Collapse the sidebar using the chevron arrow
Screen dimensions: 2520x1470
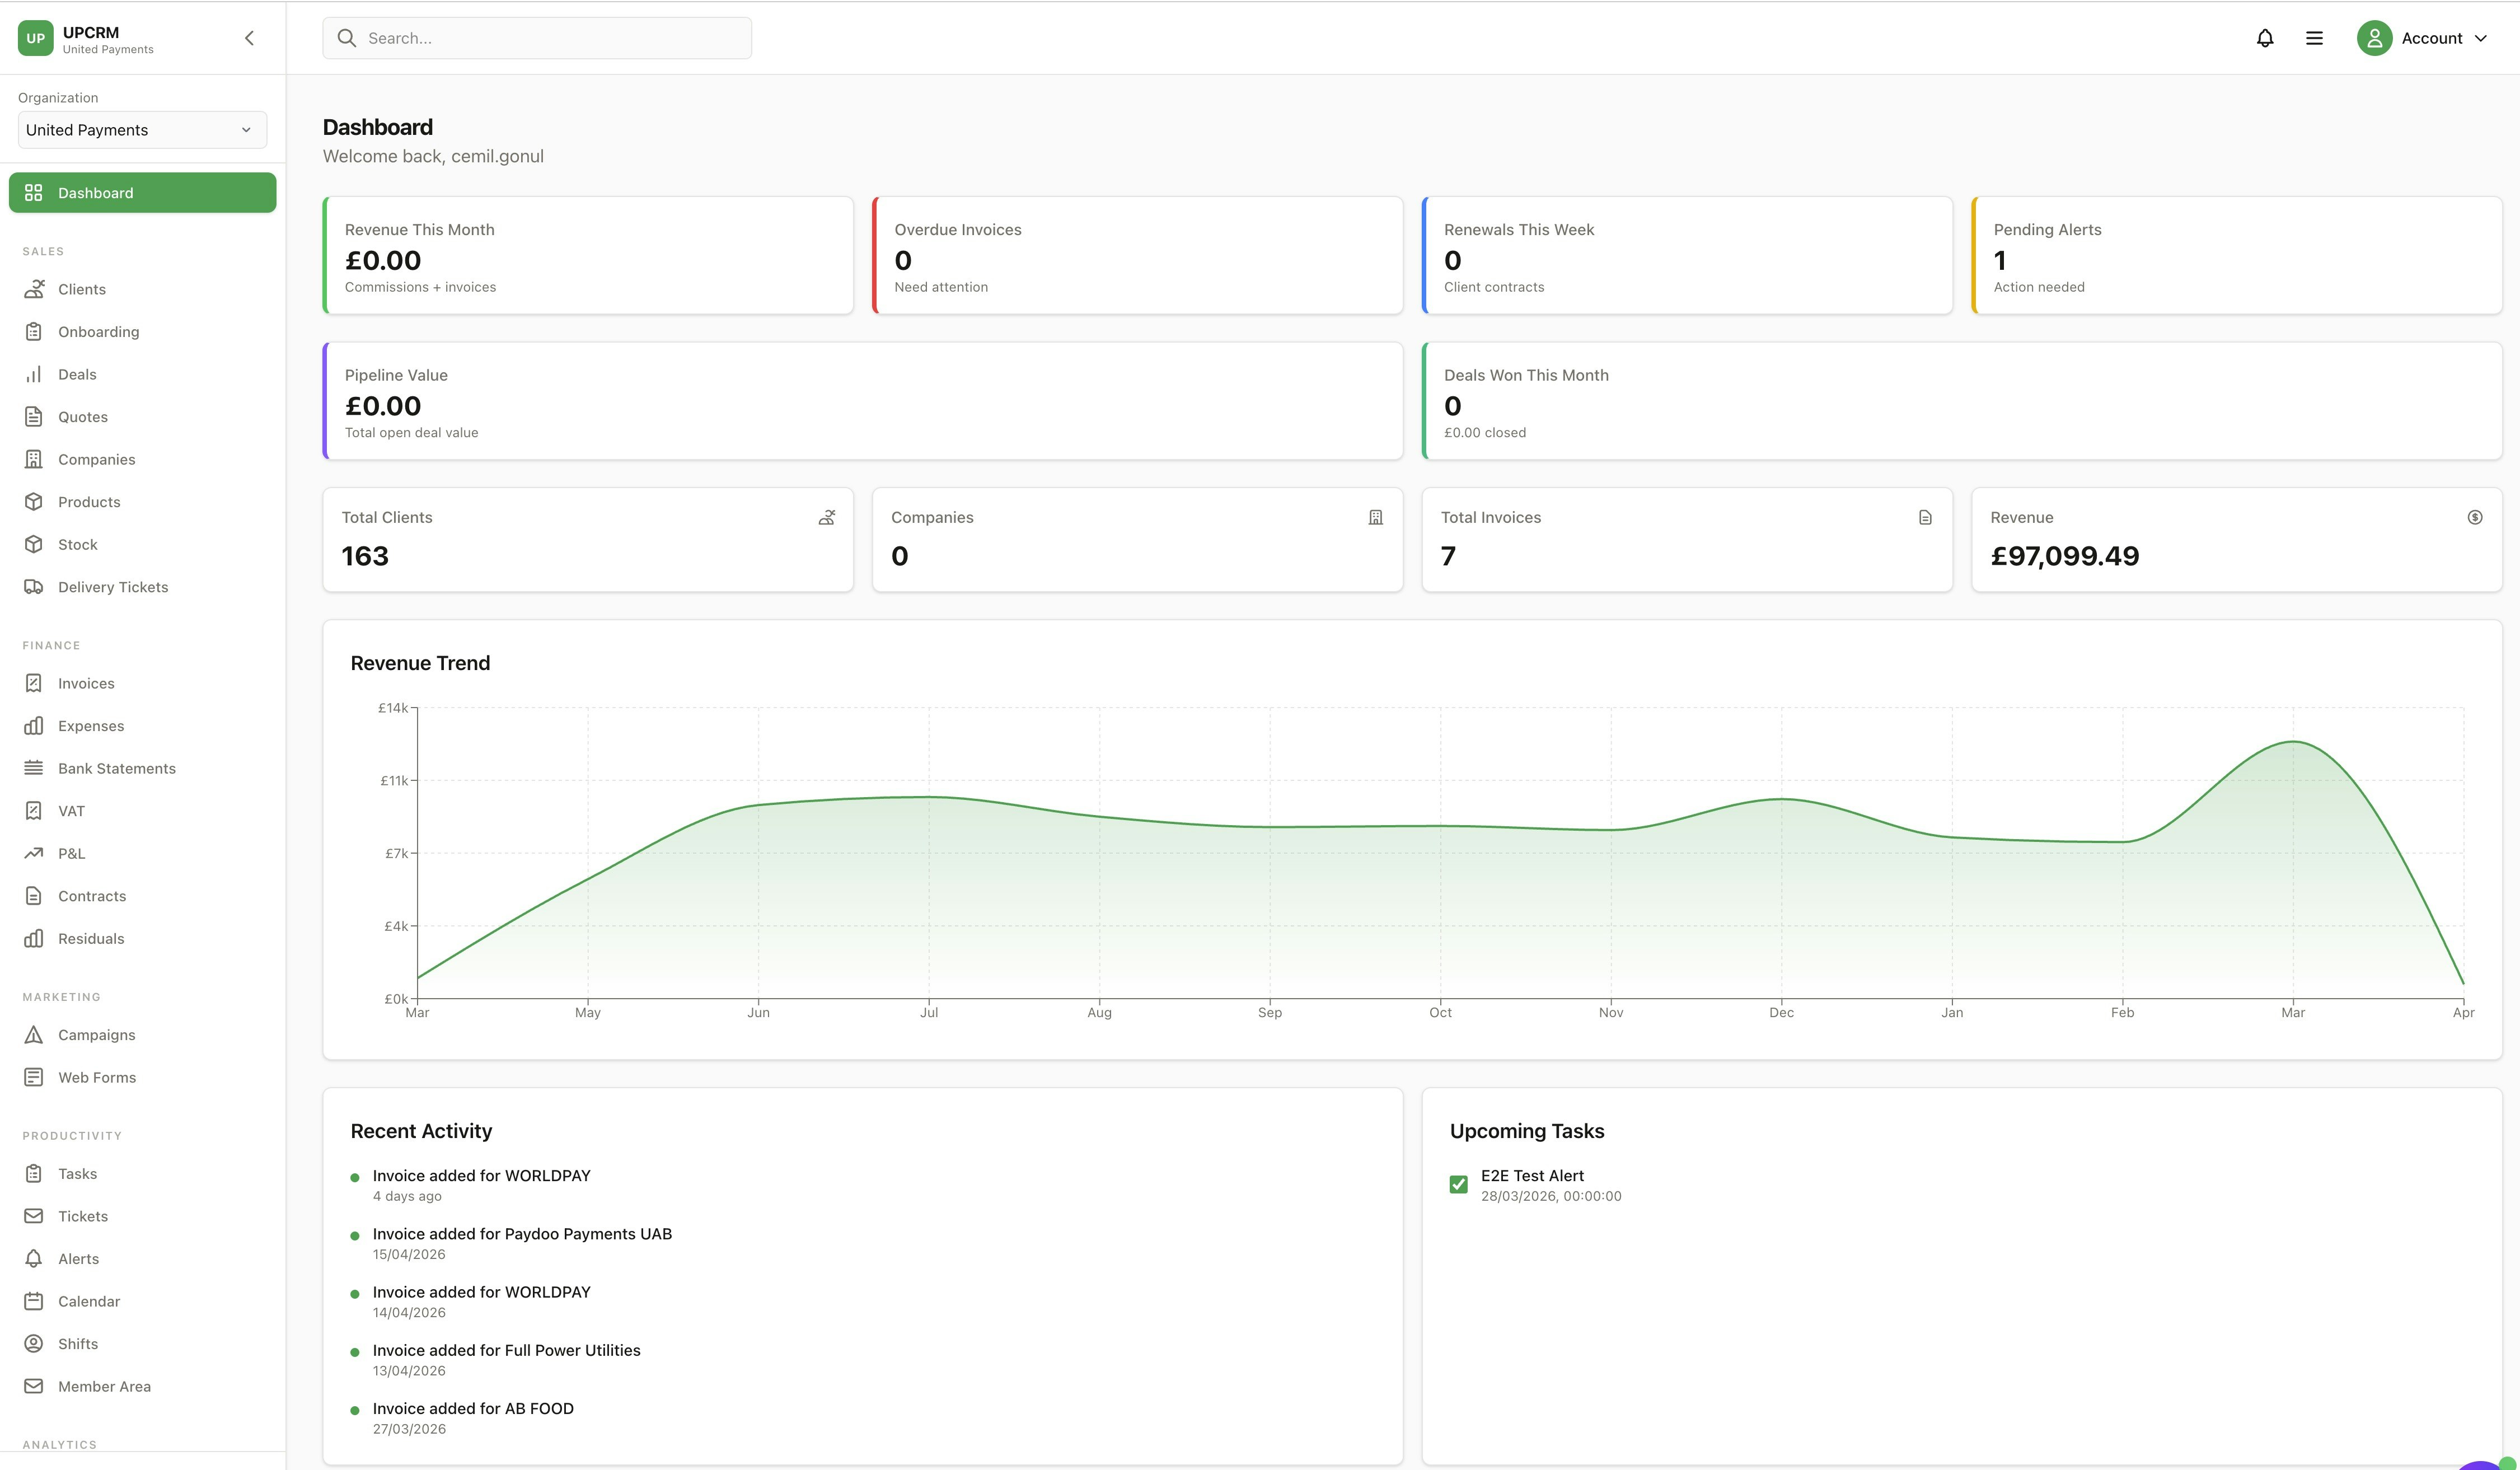pos(248,37)
